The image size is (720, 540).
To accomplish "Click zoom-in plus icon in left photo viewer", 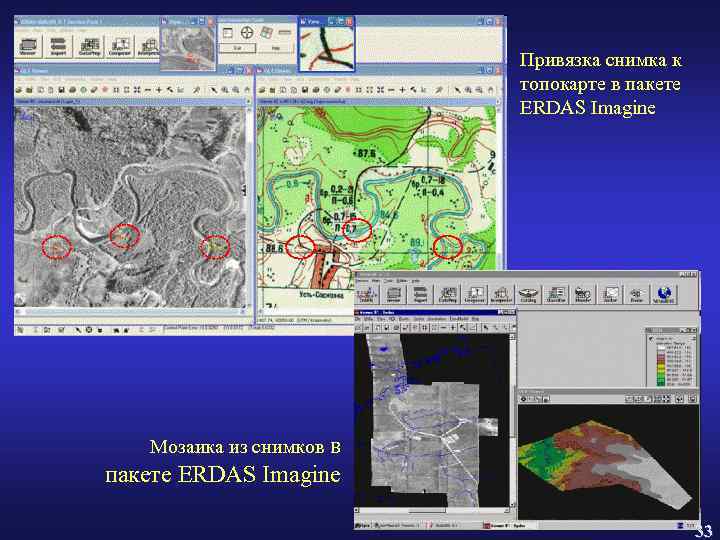I will (159, 90).
